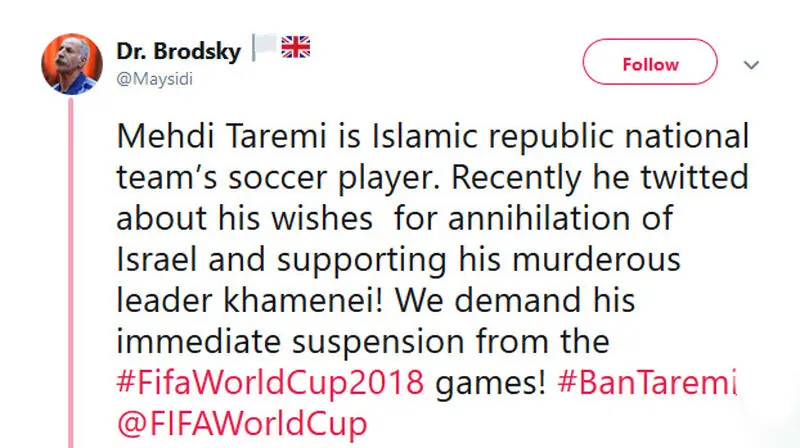The height and width of the screenshot is (448, 800).
Task: Follow the Dr. Brodsky account
Action: click(650, 62)
